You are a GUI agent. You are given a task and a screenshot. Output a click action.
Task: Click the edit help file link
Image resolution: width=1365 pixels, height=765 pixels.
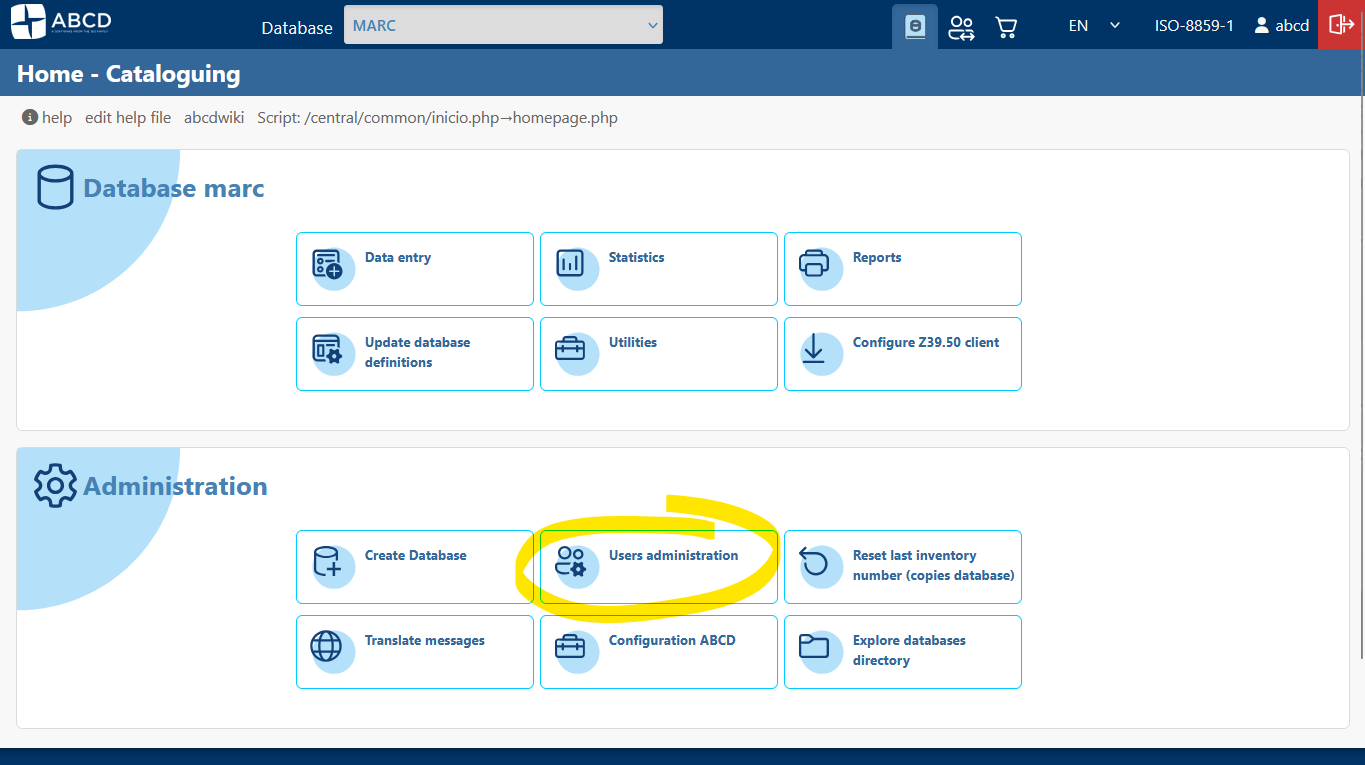coord(128,118)
